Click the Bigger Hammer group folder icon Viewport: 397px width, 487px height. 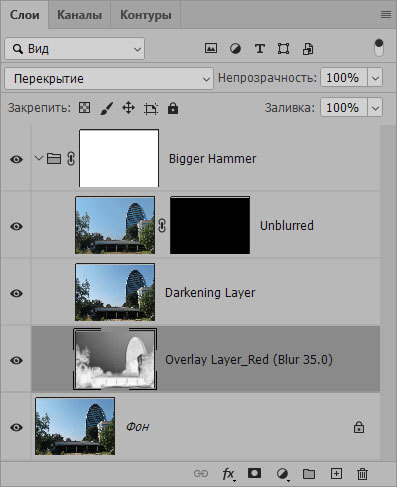coord(54,159)
